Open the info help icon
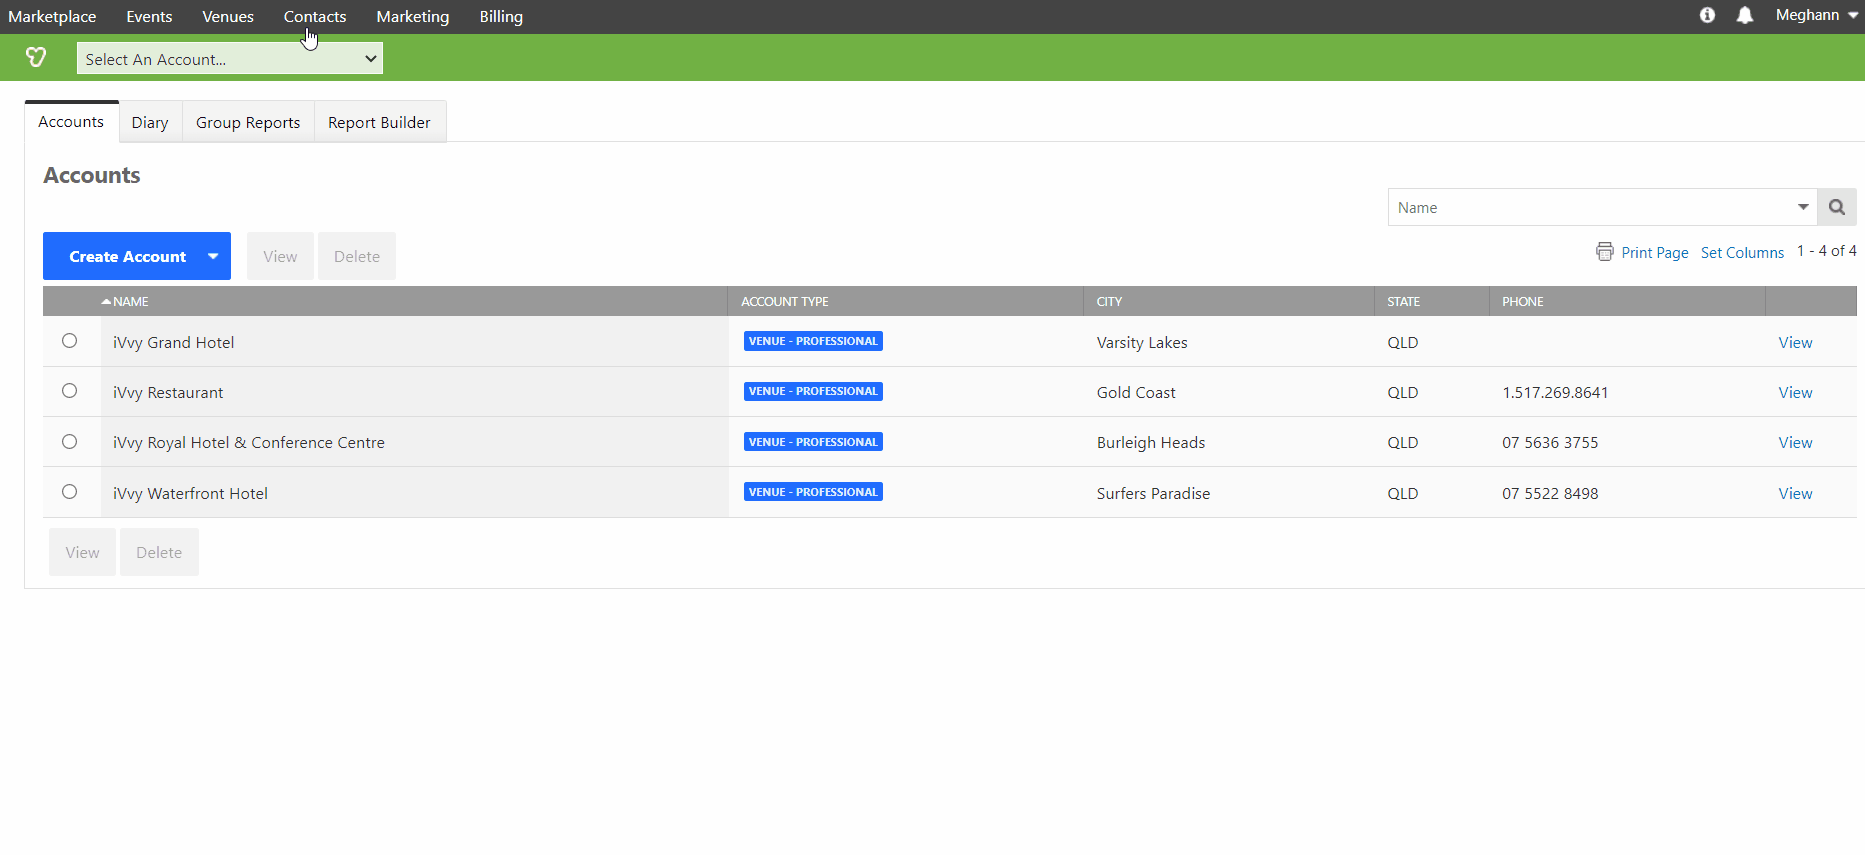This screenshot has width=1865, height=855. [1707, 15]
